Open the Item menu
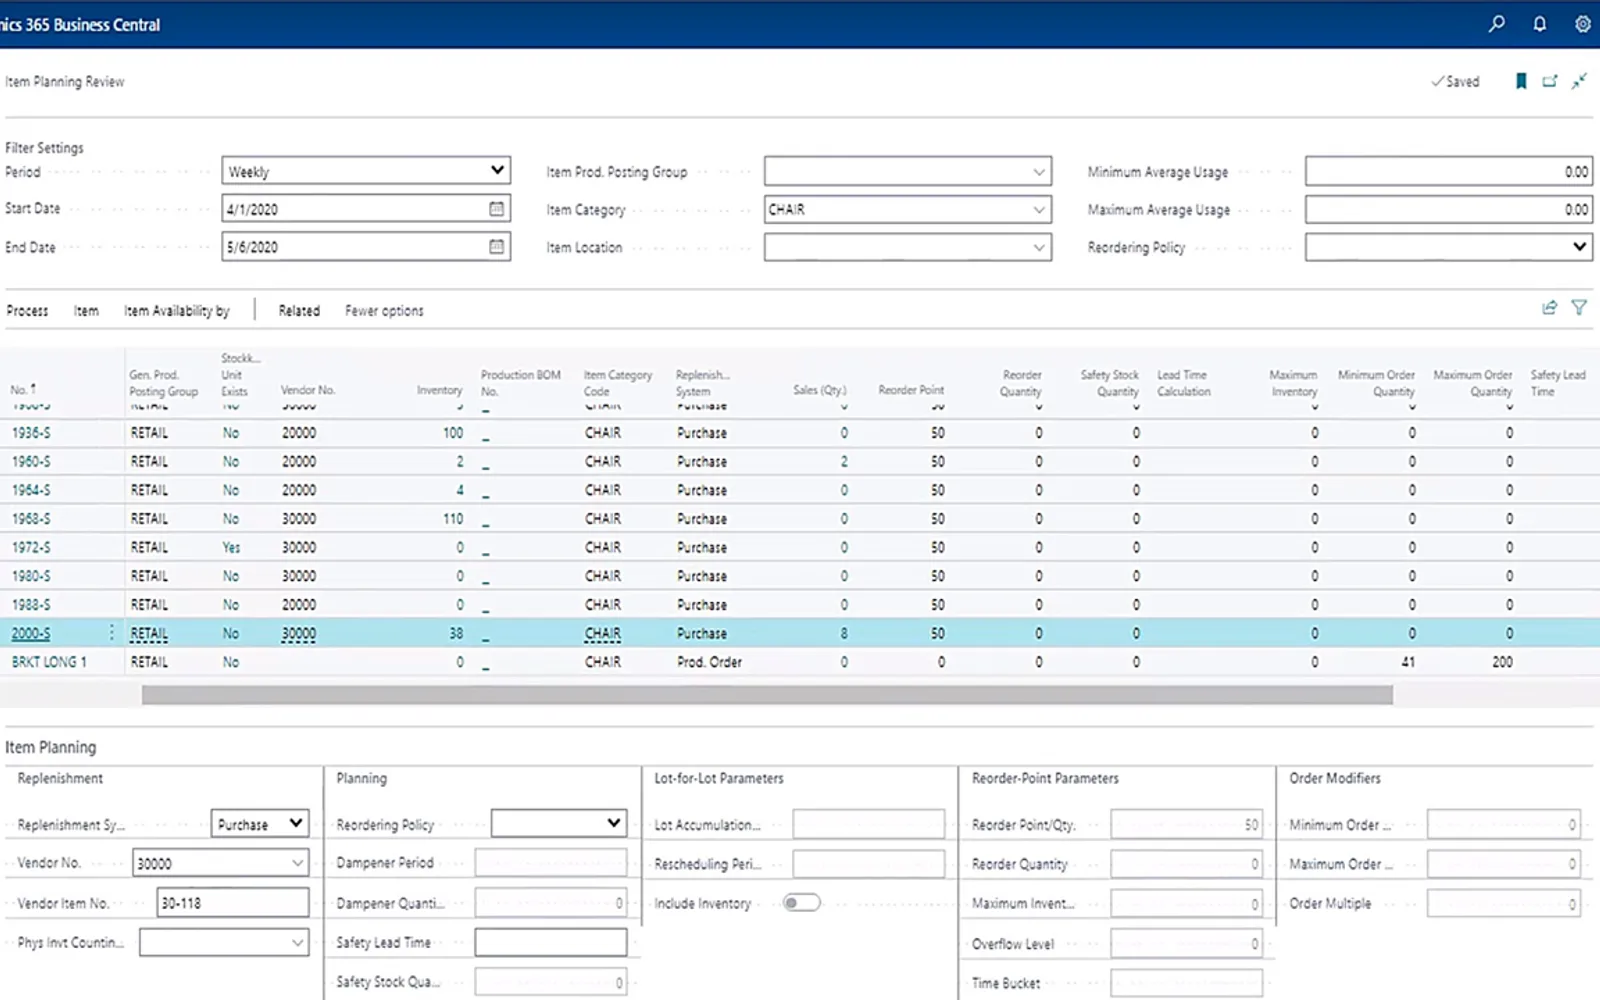The height and width of the screenshot is (1000, 1600). [86, 311]
